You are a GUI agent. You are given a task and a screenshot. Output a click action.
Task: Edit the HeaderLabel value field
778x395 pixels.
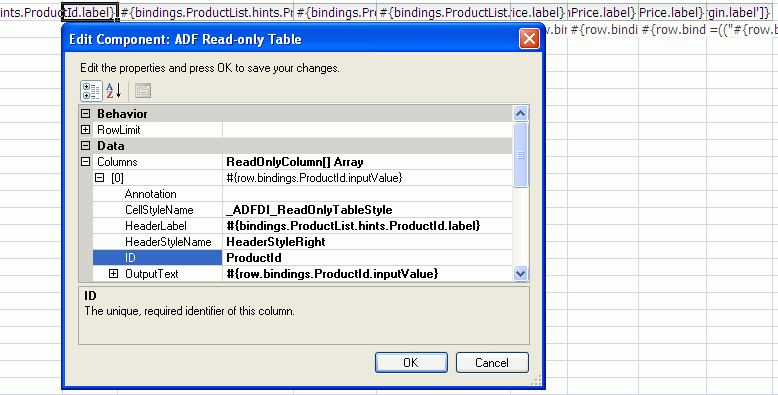367,226
